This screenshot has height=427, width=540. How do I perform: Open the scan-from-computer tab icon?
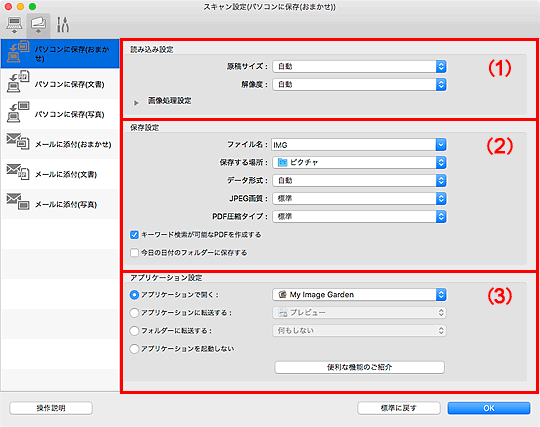coord(14,25)
